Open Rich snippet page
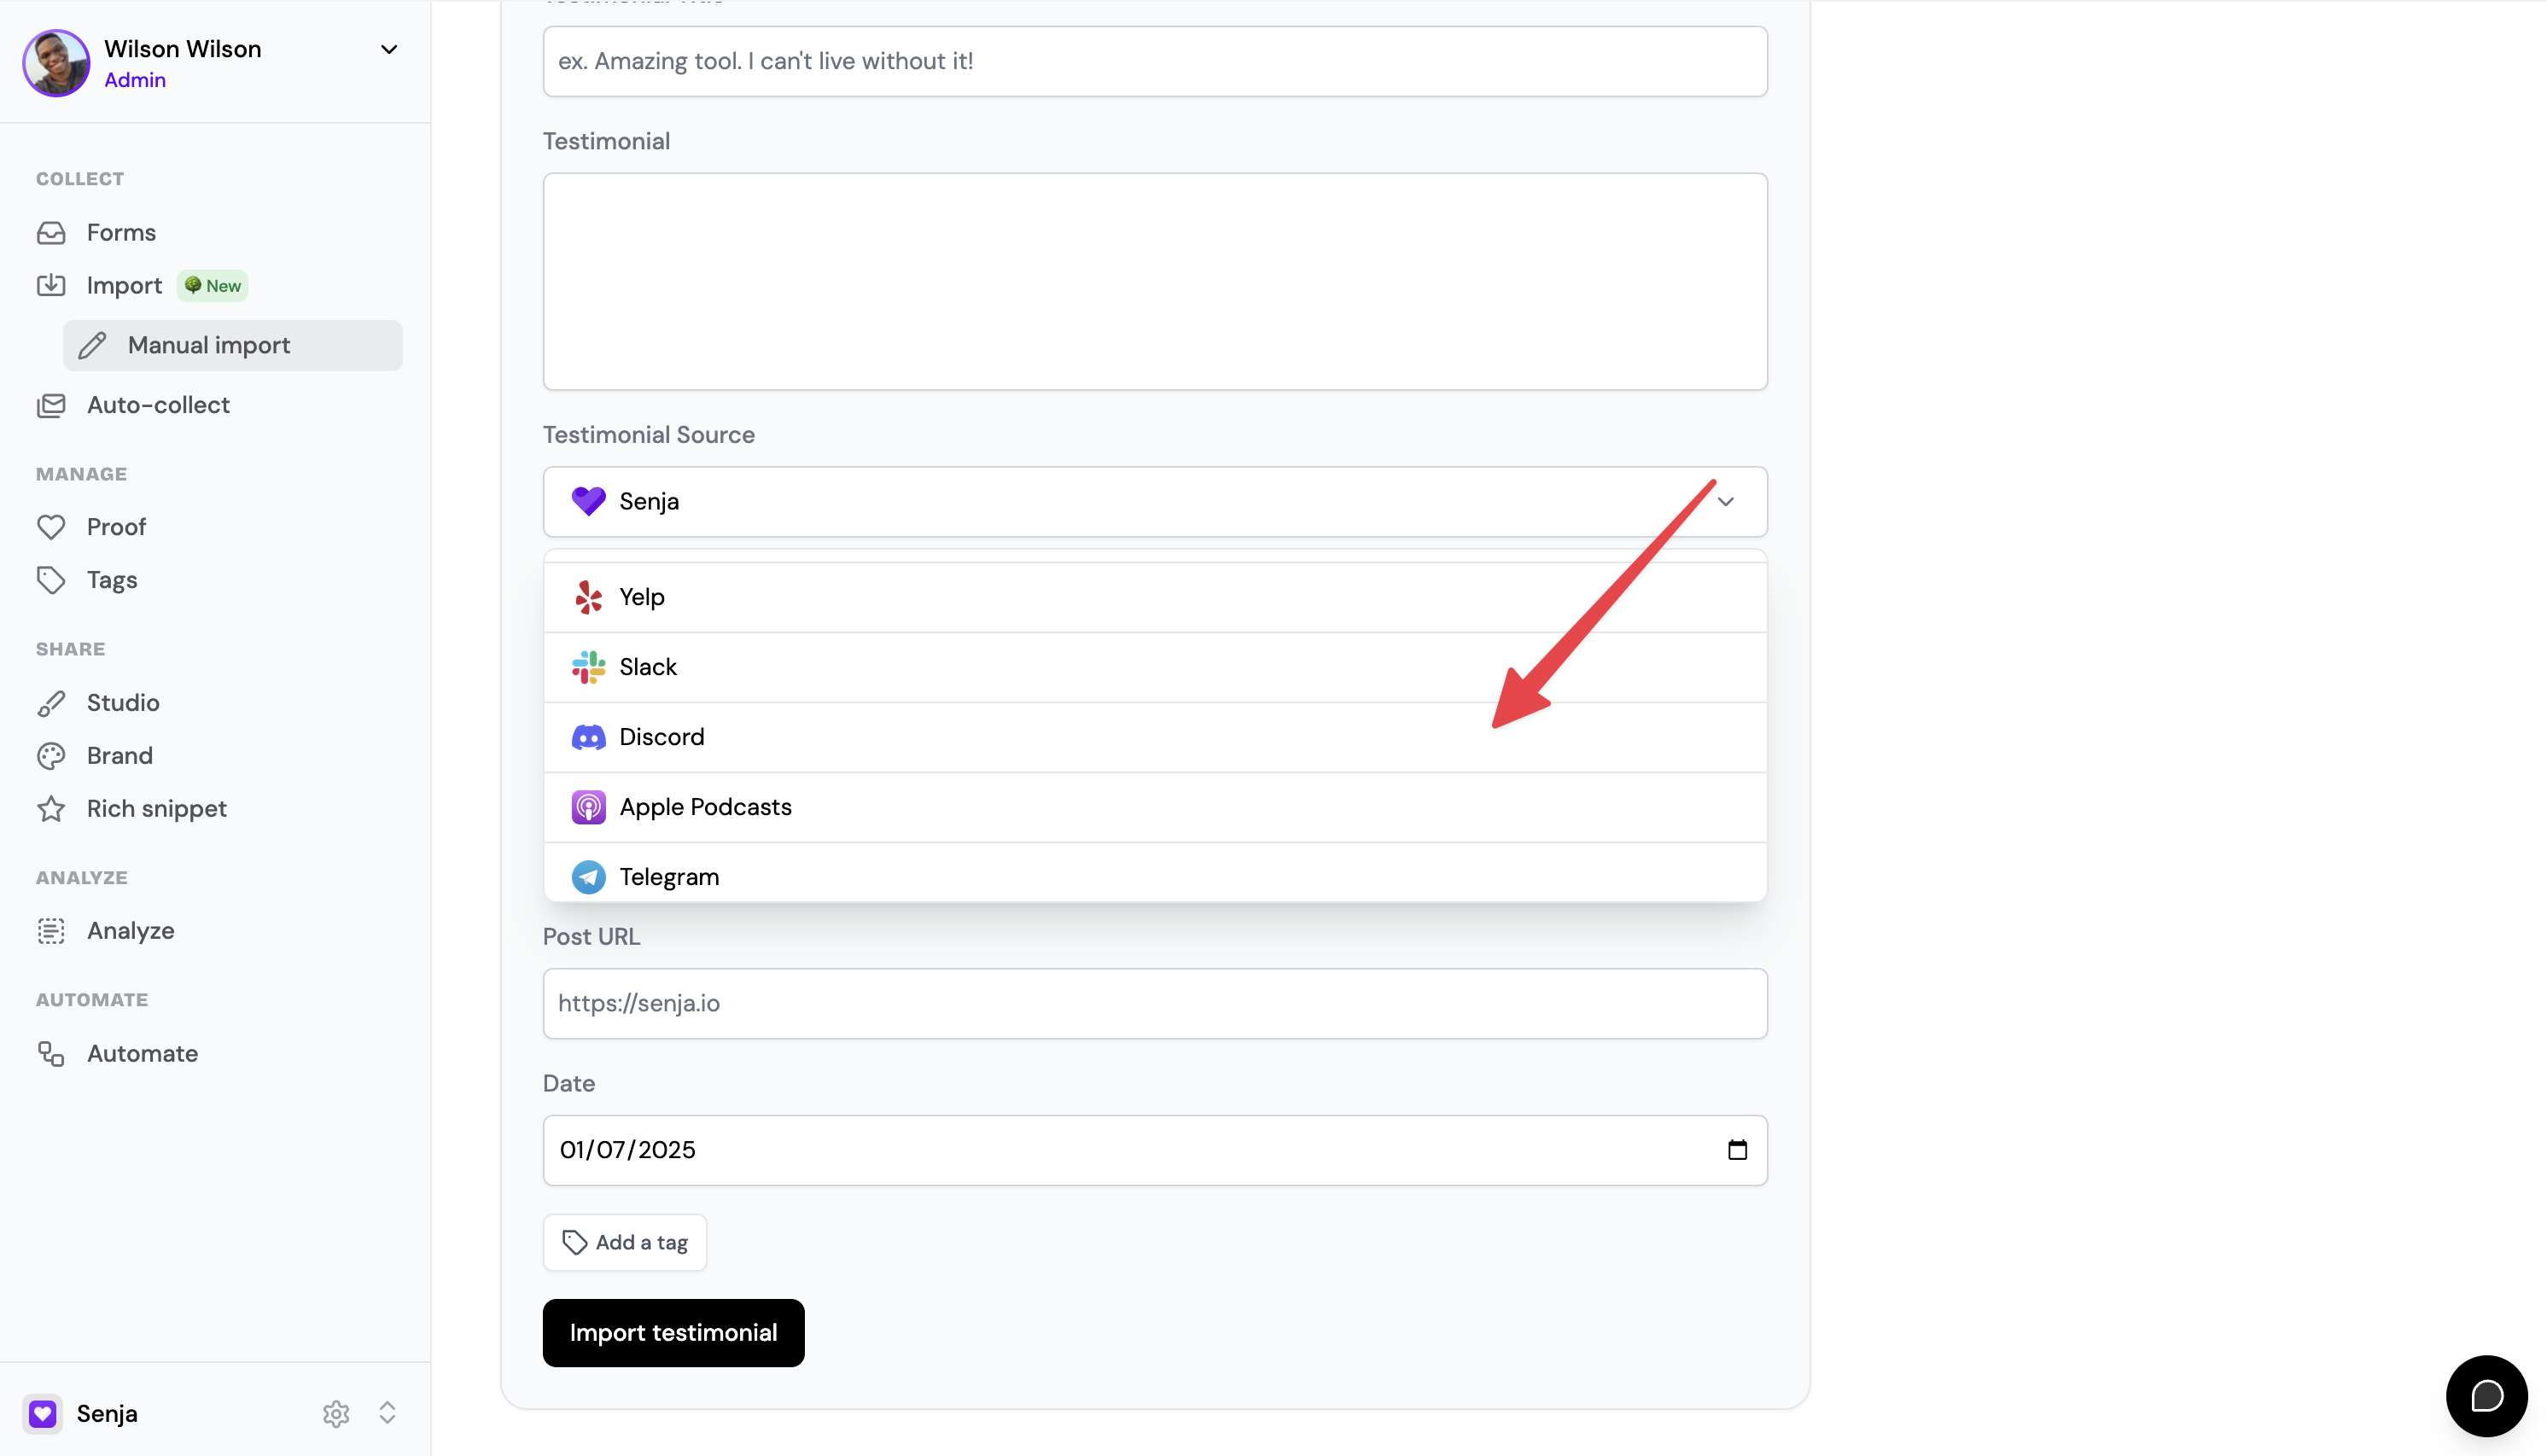 pyautogui.click(x=157, y=809)
